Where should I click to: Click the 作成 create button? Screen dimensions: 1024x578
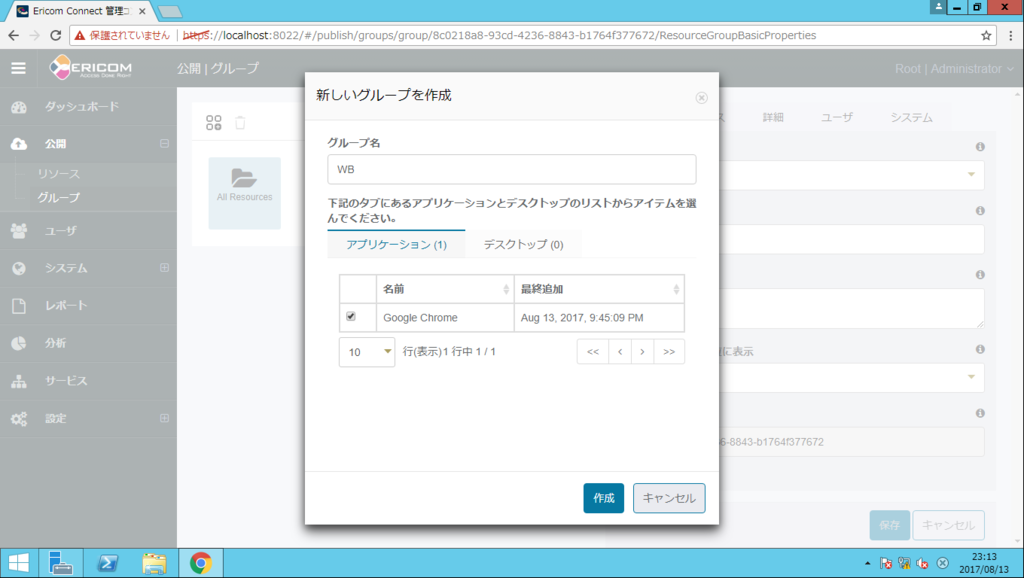(603, 497)
